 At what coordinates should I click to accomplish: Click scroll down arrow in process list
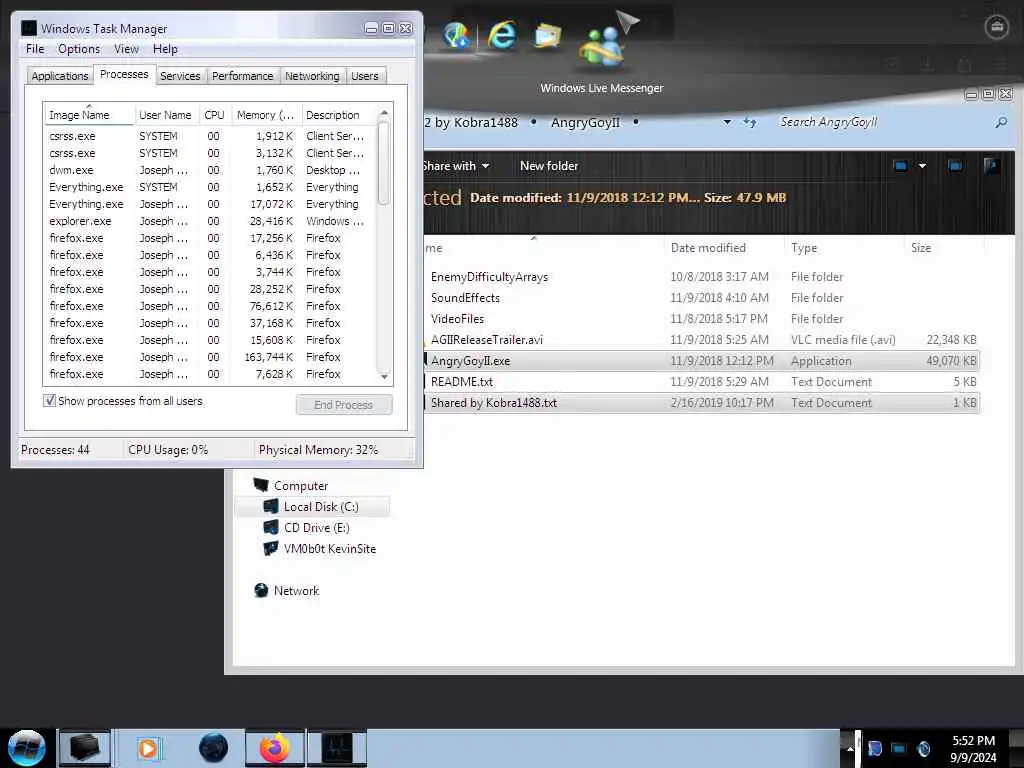point(384,376)
